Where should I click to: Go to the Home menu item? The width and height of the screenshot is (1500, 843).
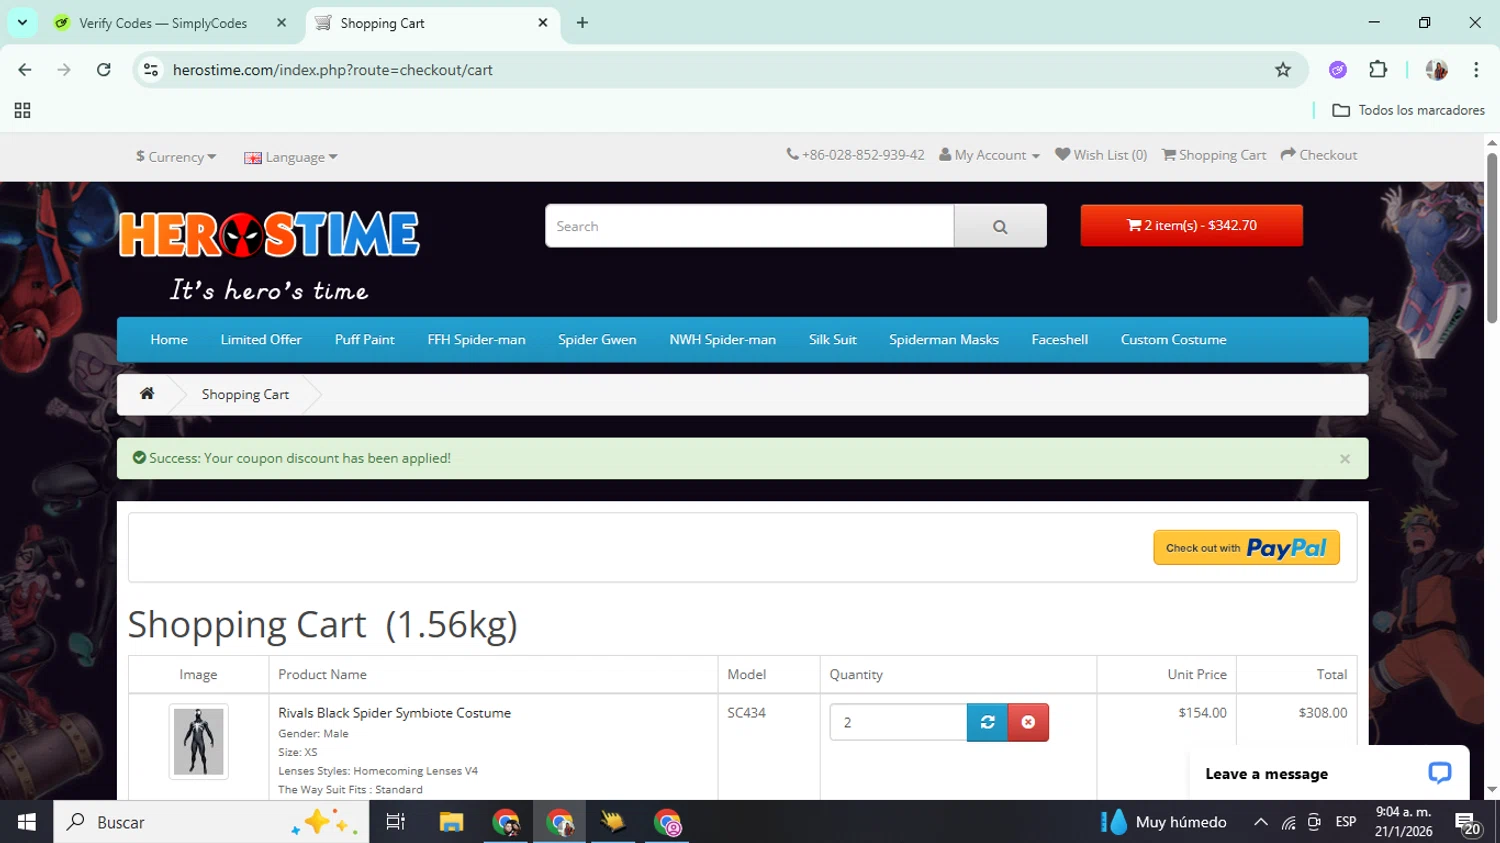169,340
